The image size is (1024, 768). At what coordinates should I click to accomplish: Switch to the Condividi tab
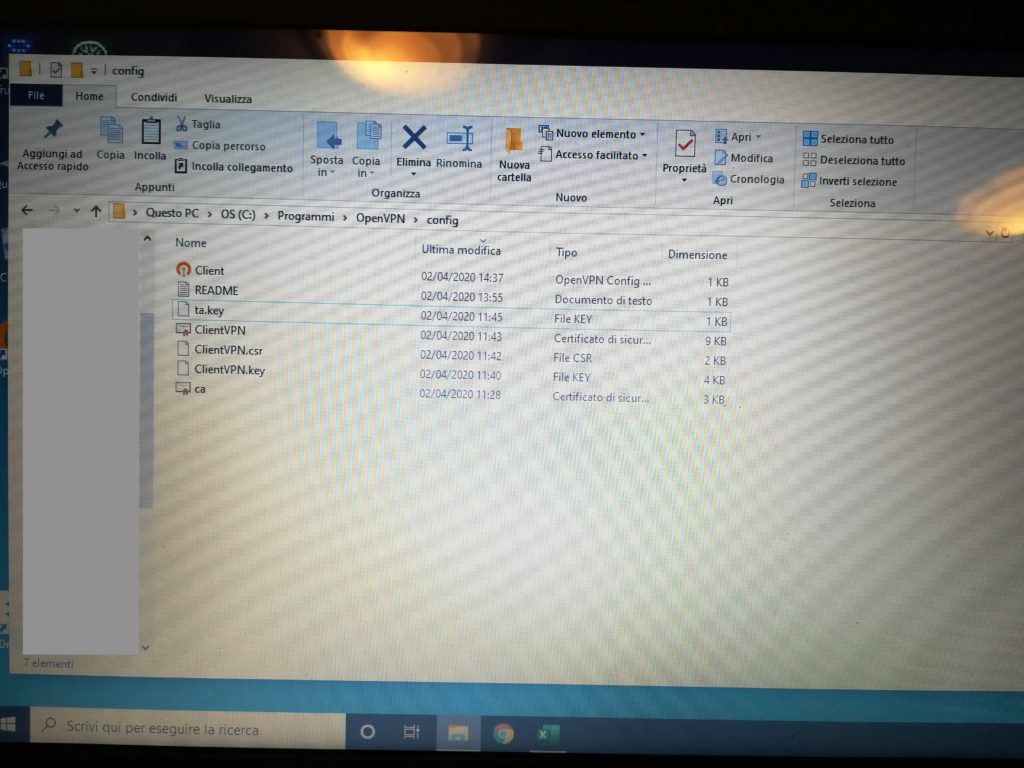[153, 97]
